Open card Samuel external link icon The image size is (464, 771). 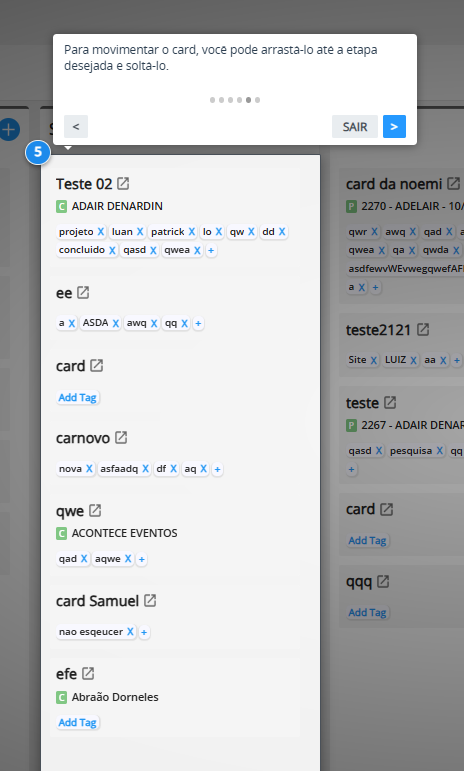[150, 600]
